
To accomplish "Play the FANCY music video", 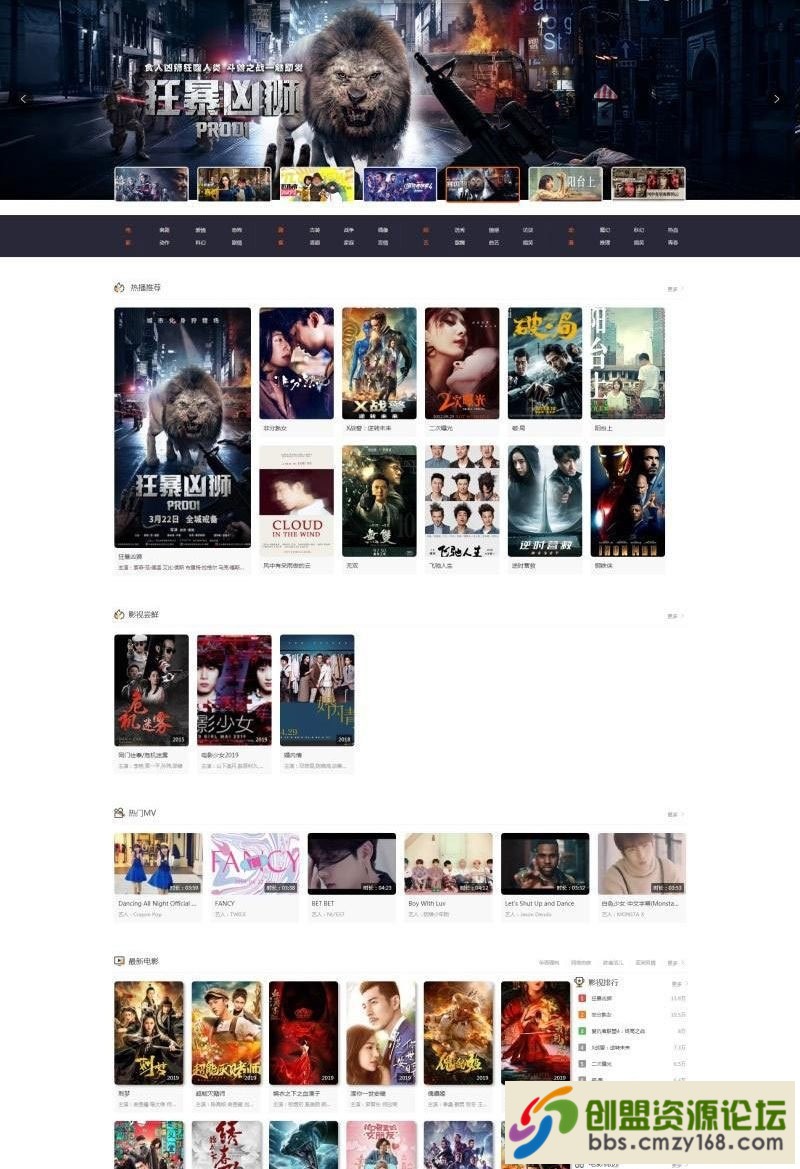I will [255, 863].
